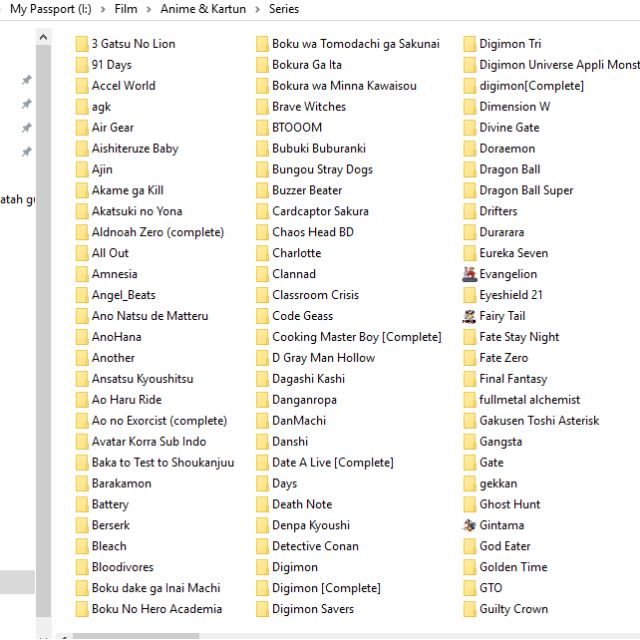Viewport: 640px width, 640px height.
Task: Select the Fate Zero folder icon
Action: (469, 358)
